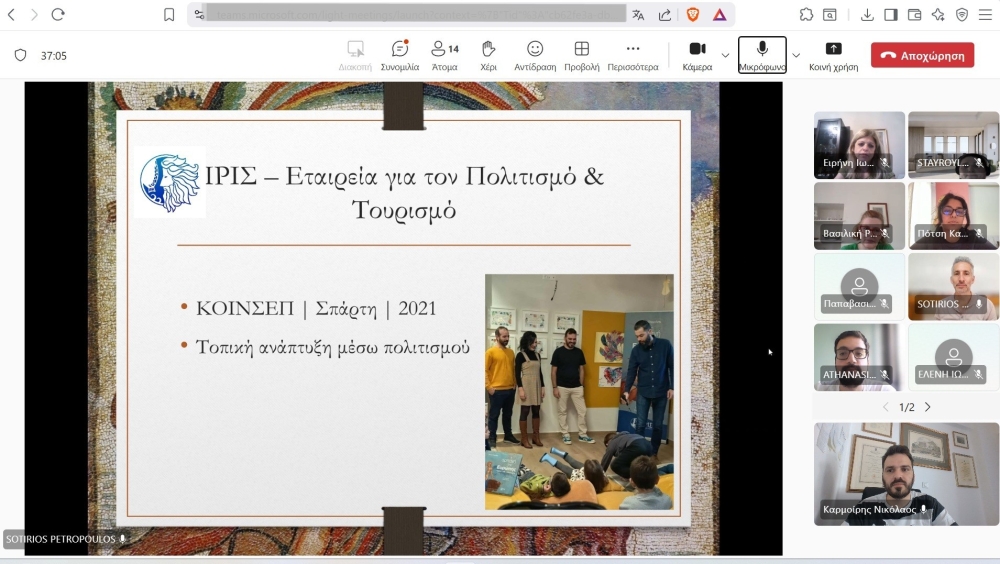
Task: Open browser downloads
Action: pyautogui.click(x=867, y=14)
